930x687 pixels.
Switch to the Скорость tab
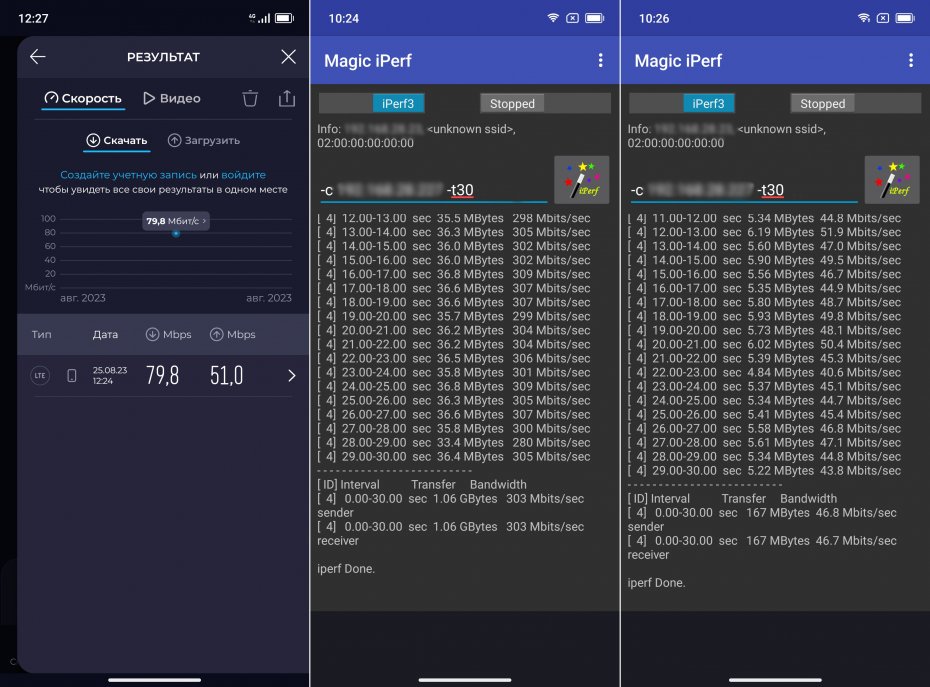[82, 98]
